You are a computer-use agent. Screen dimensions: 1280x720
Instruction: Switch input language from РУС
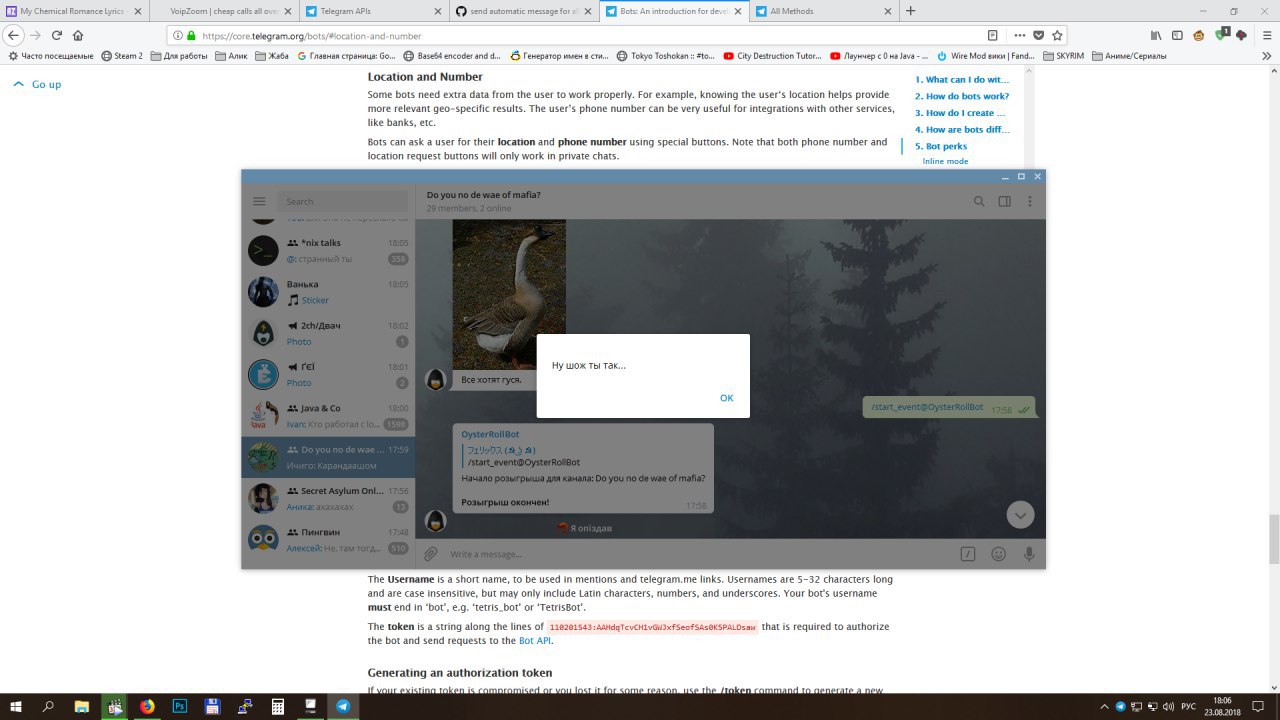(1188, 706)
